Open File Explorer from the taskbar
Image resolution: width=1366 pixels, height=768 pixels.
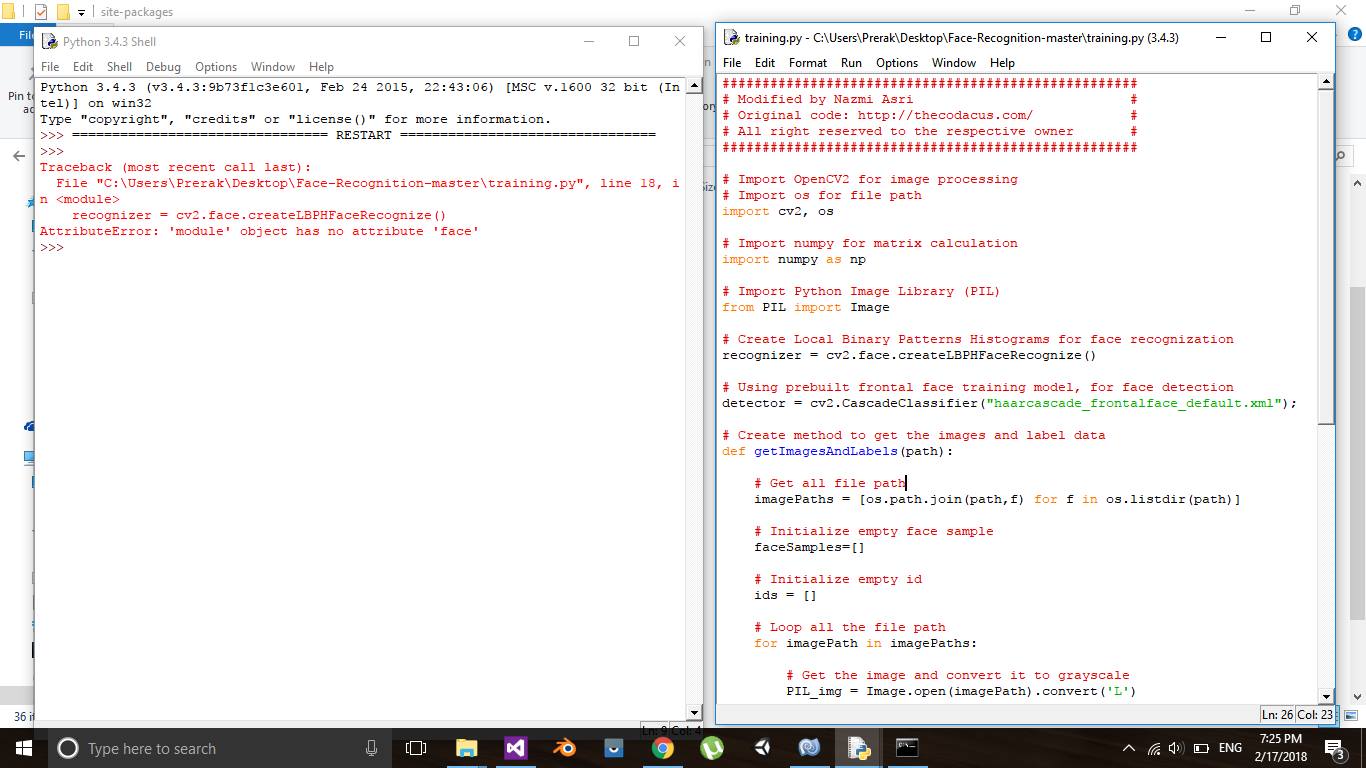tap(466, 748)
